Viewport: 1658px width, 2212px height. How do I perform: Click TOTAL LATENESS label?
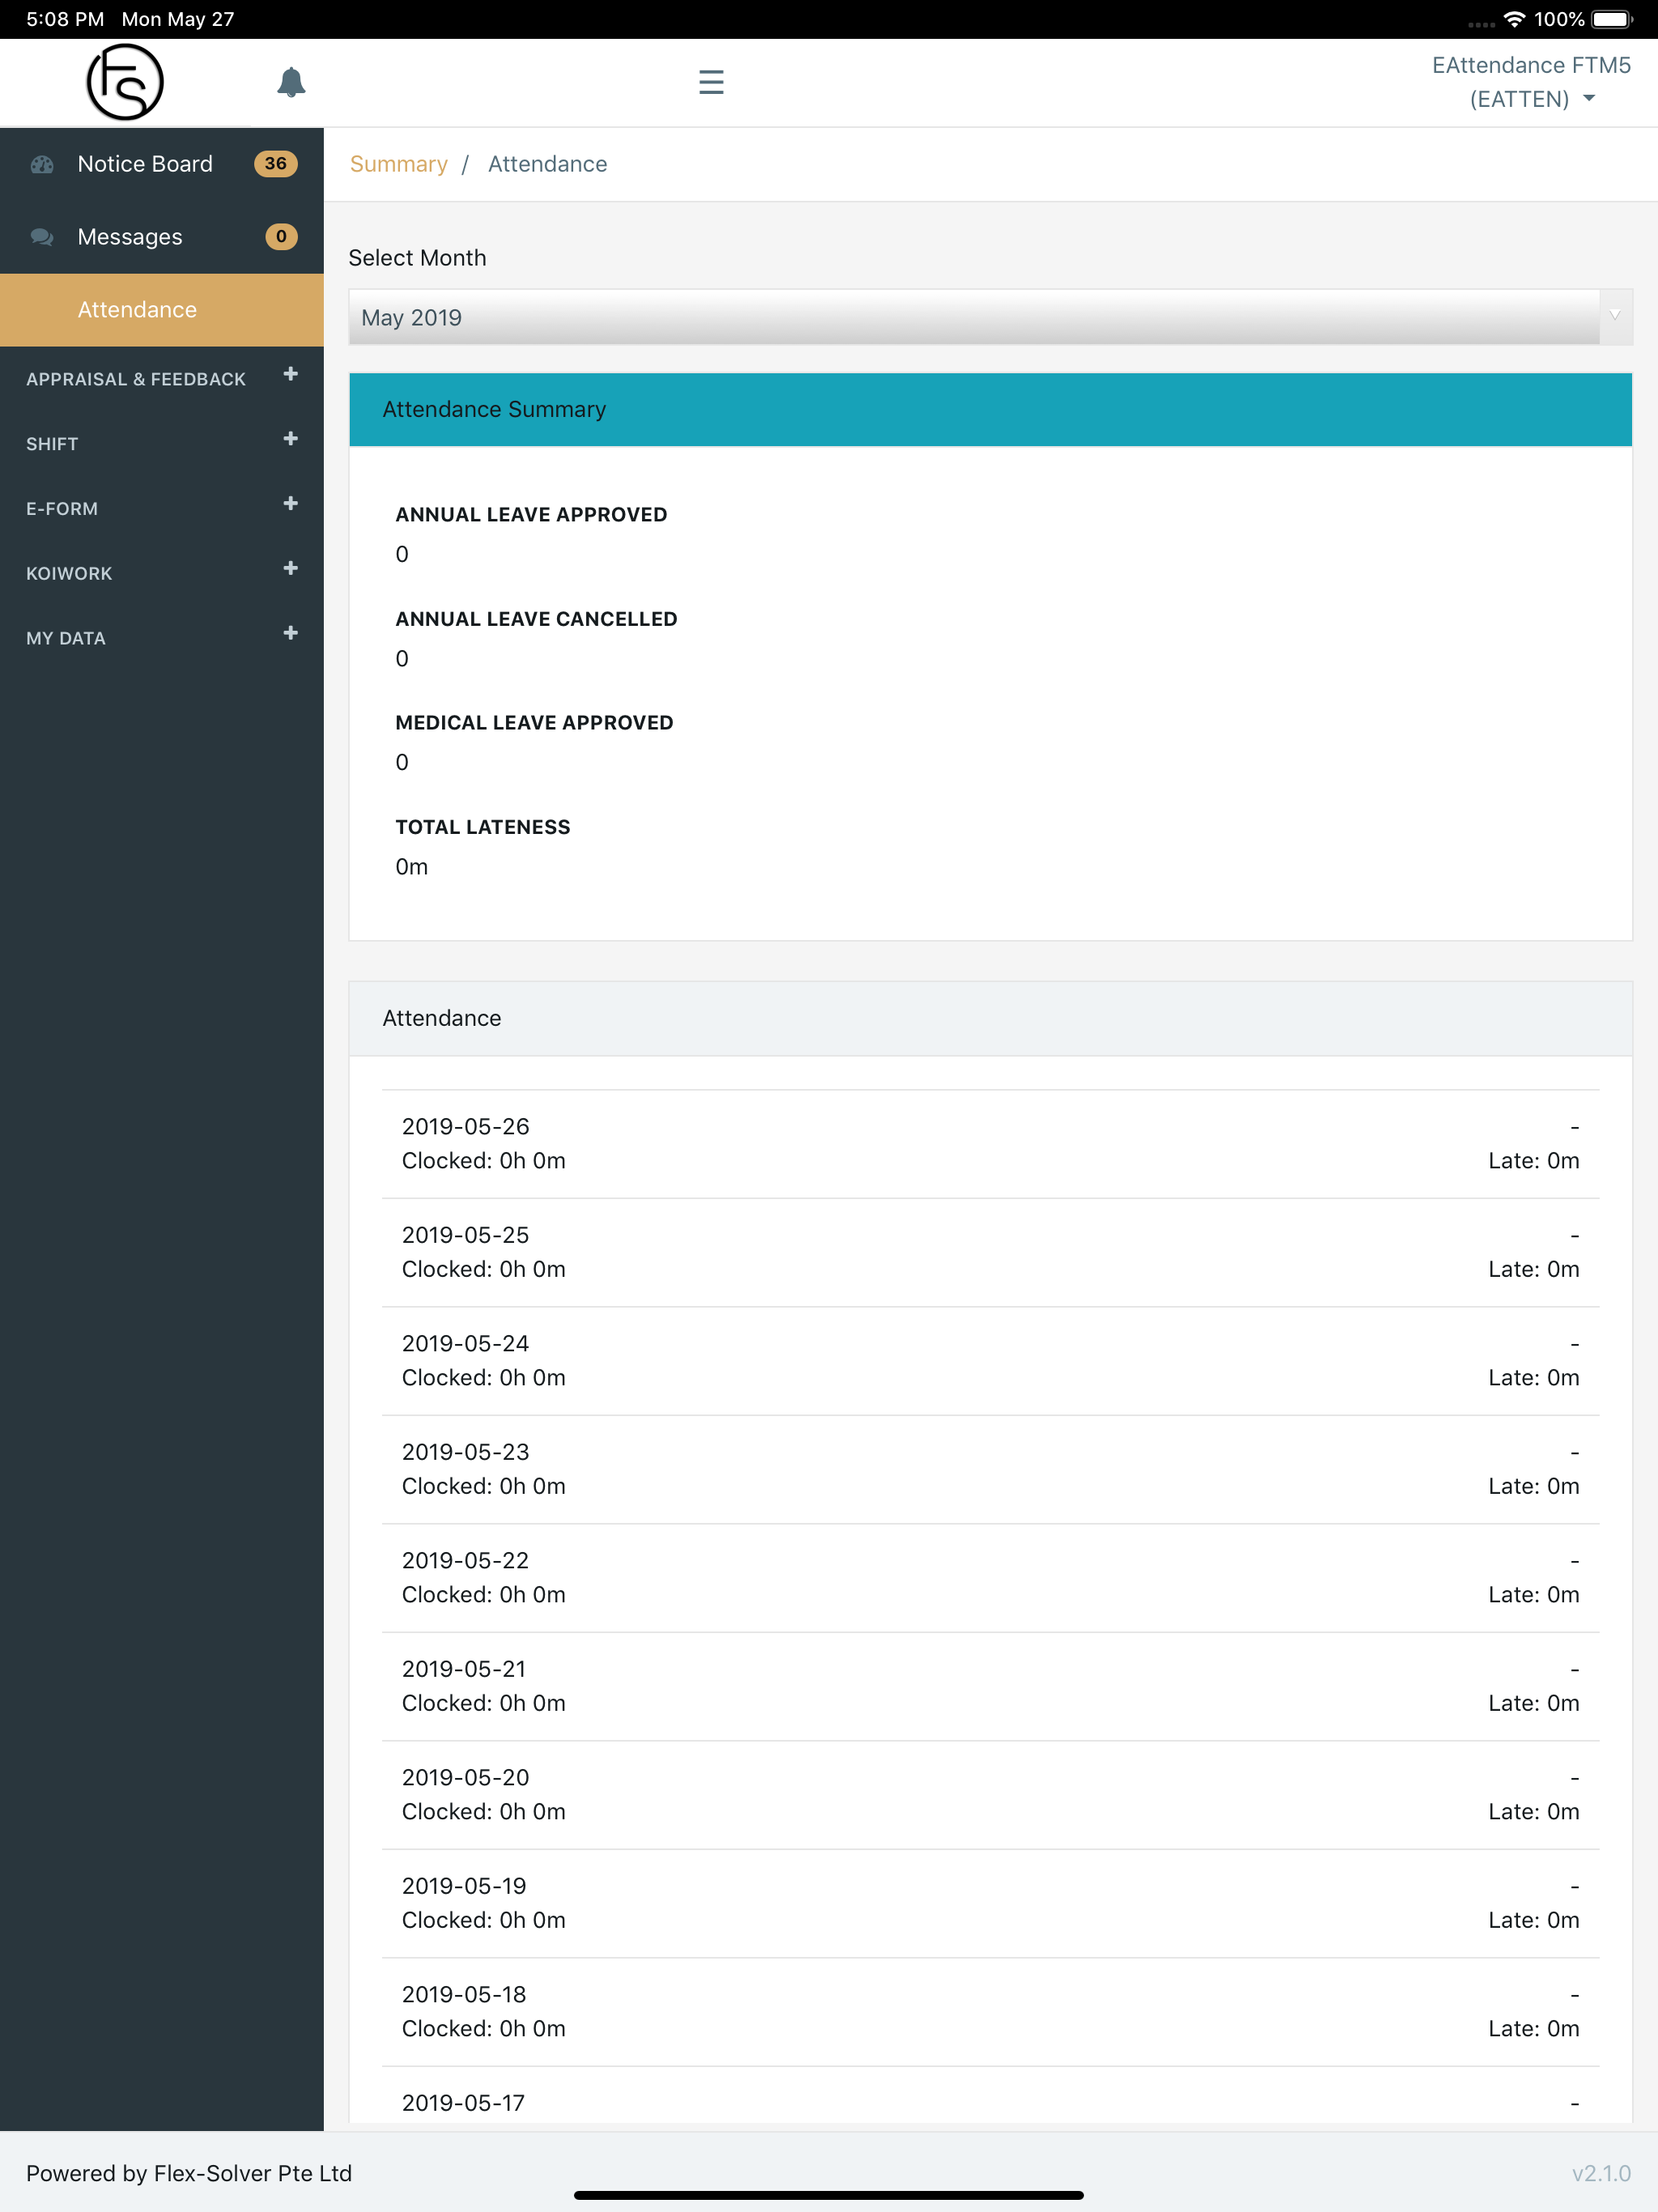click(x=483, y=827)
